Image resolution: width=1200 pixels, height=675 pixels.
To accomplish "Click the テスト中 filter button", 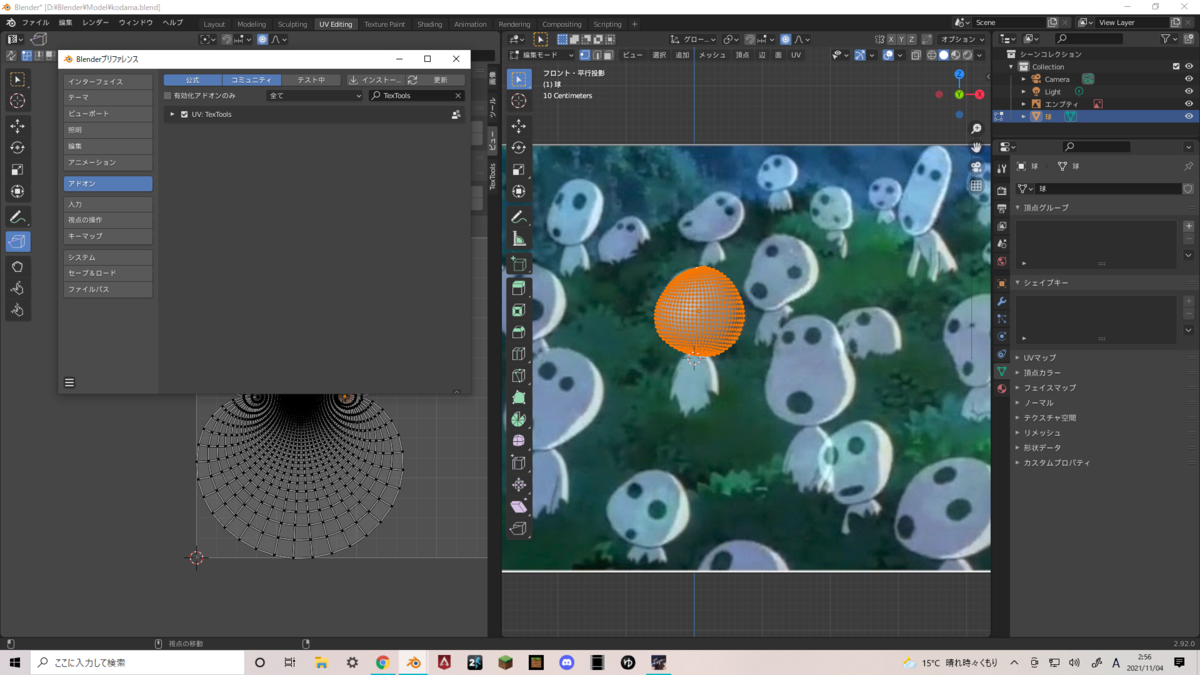I will tap(311, 80).
